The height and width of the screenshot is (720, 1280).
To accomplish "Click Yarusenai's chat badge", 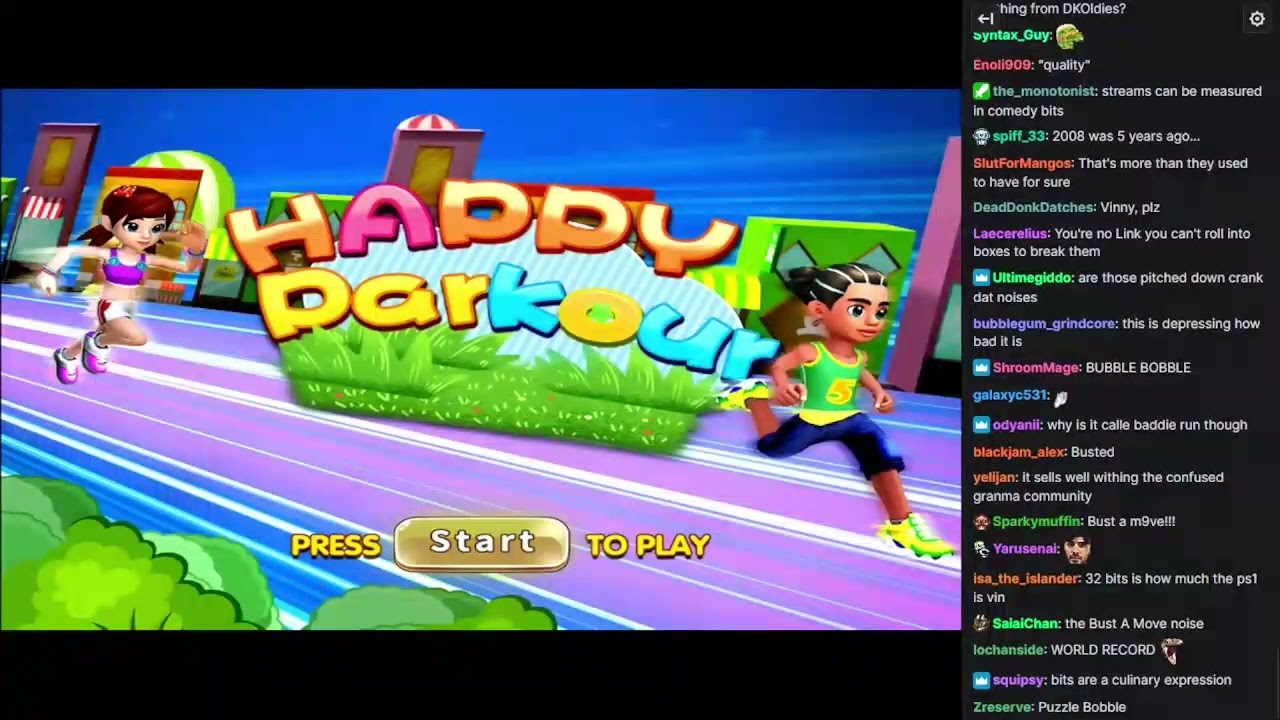I will pyautogui.click(x=981, y=549).
